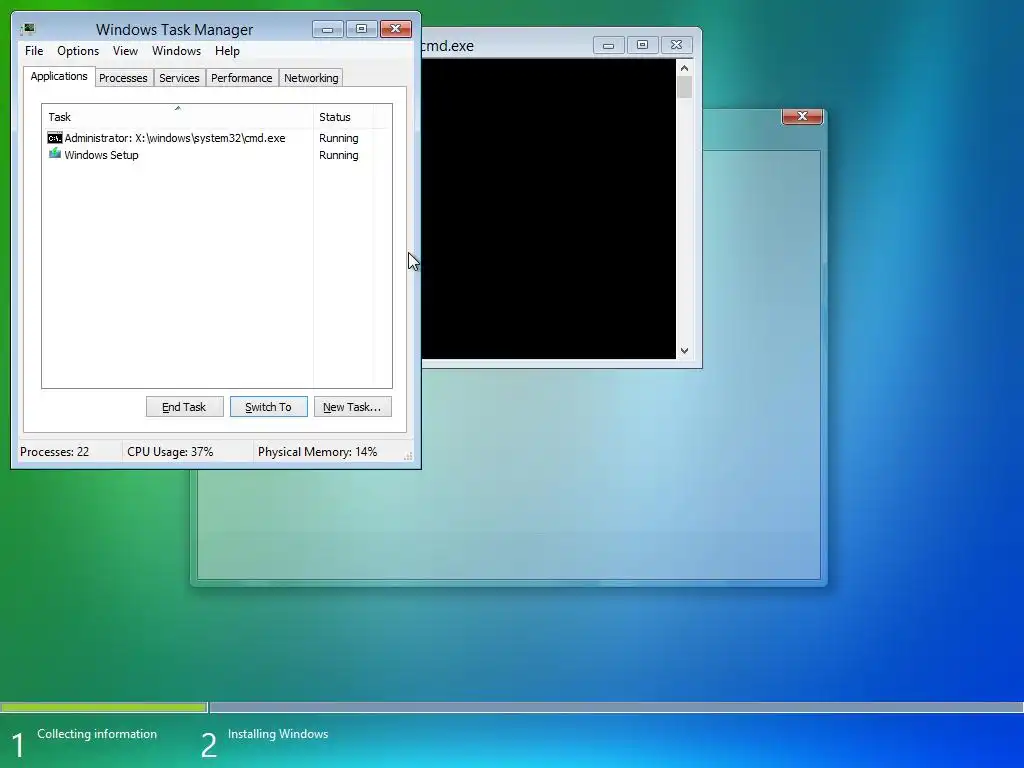Minimize the cmd.exe window
The height and width of the screenshot is (768, 1024).
pyautogui.click(x=608, y=45)
